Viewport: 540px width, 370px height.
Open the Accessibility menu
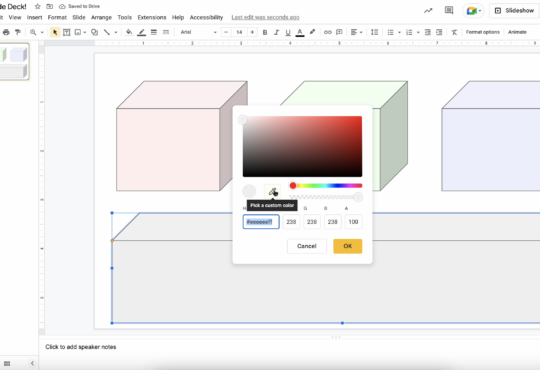[206, 17]
